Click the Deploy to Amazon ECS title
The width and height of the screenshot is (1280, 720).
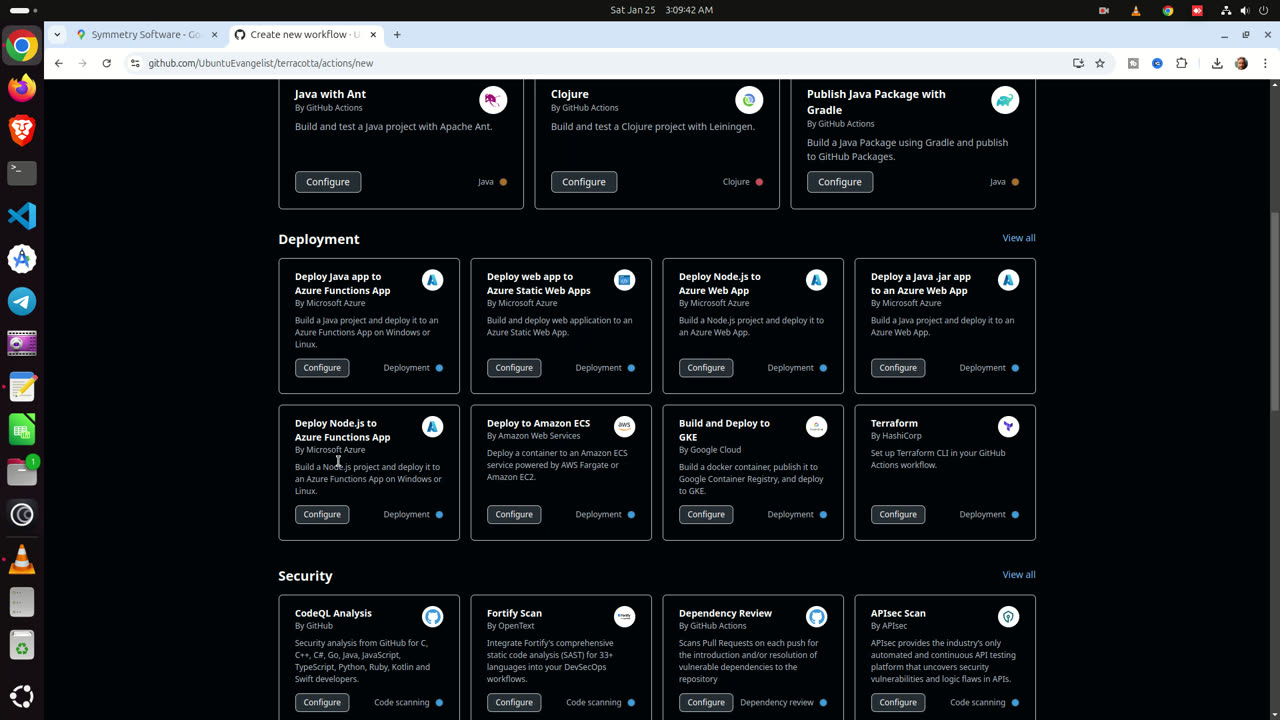[538, 423]
